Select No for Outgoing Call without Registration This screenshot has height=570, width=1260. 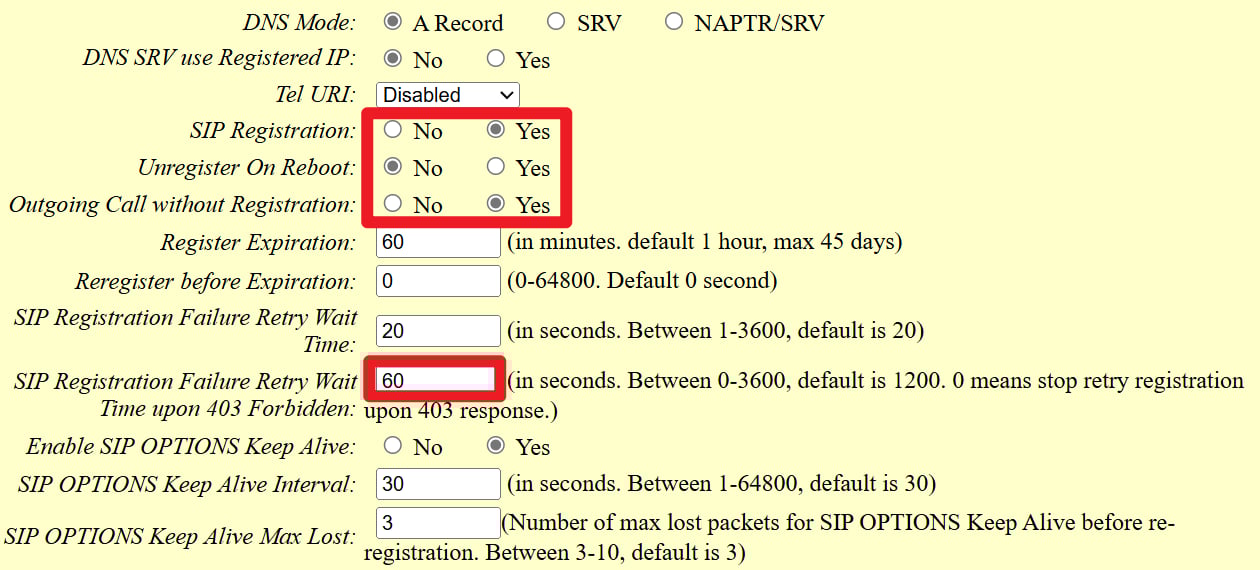pos(393,203)
